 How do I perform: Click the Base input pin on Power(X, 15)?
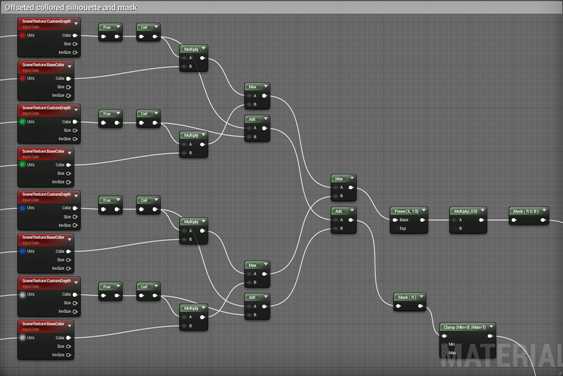click(395, 220)
